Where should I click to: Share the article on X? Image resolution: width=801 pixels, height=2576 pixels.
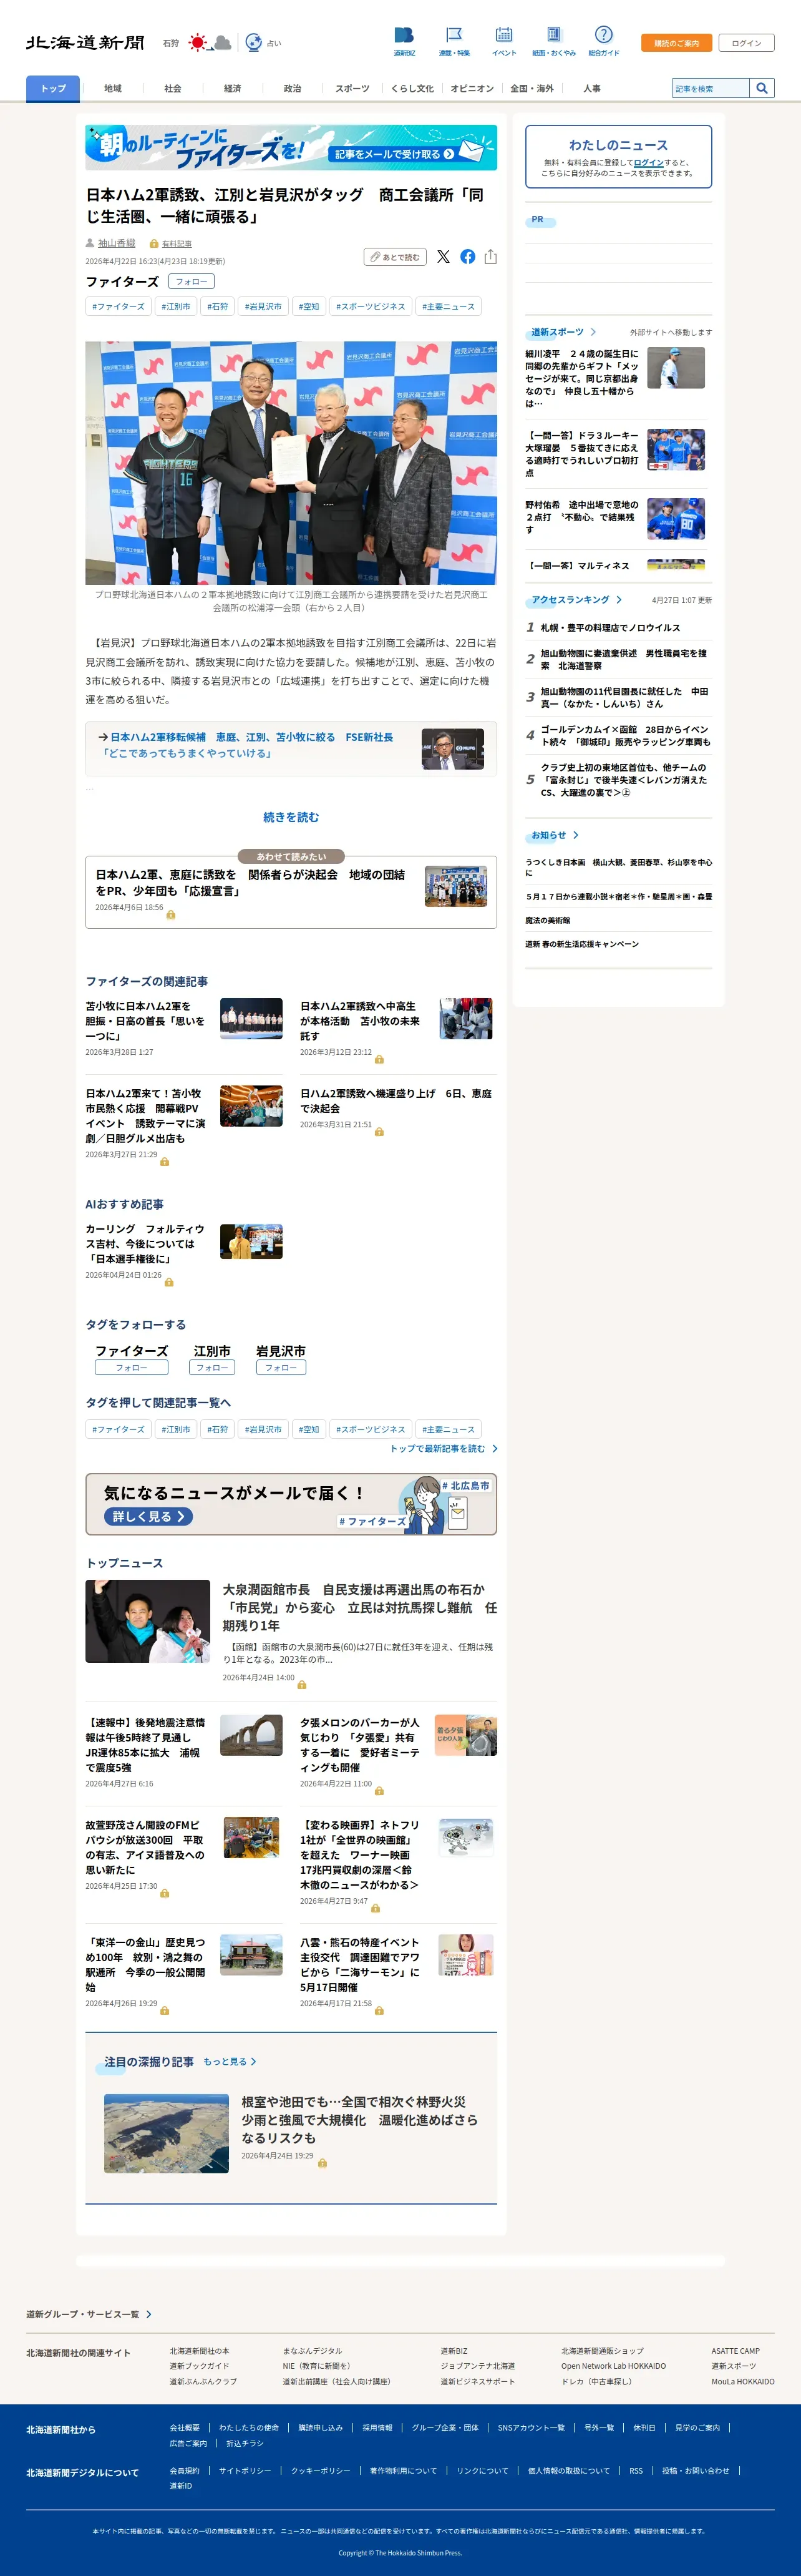443,257
